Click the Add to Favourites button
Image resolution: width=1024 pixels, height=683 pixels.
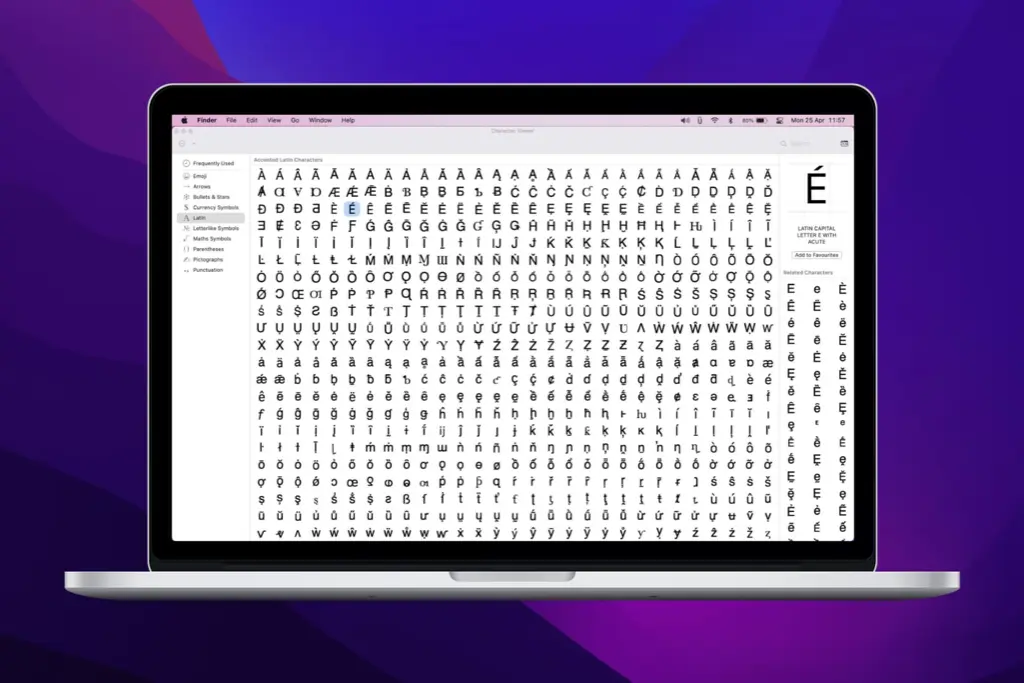(816, 255)
